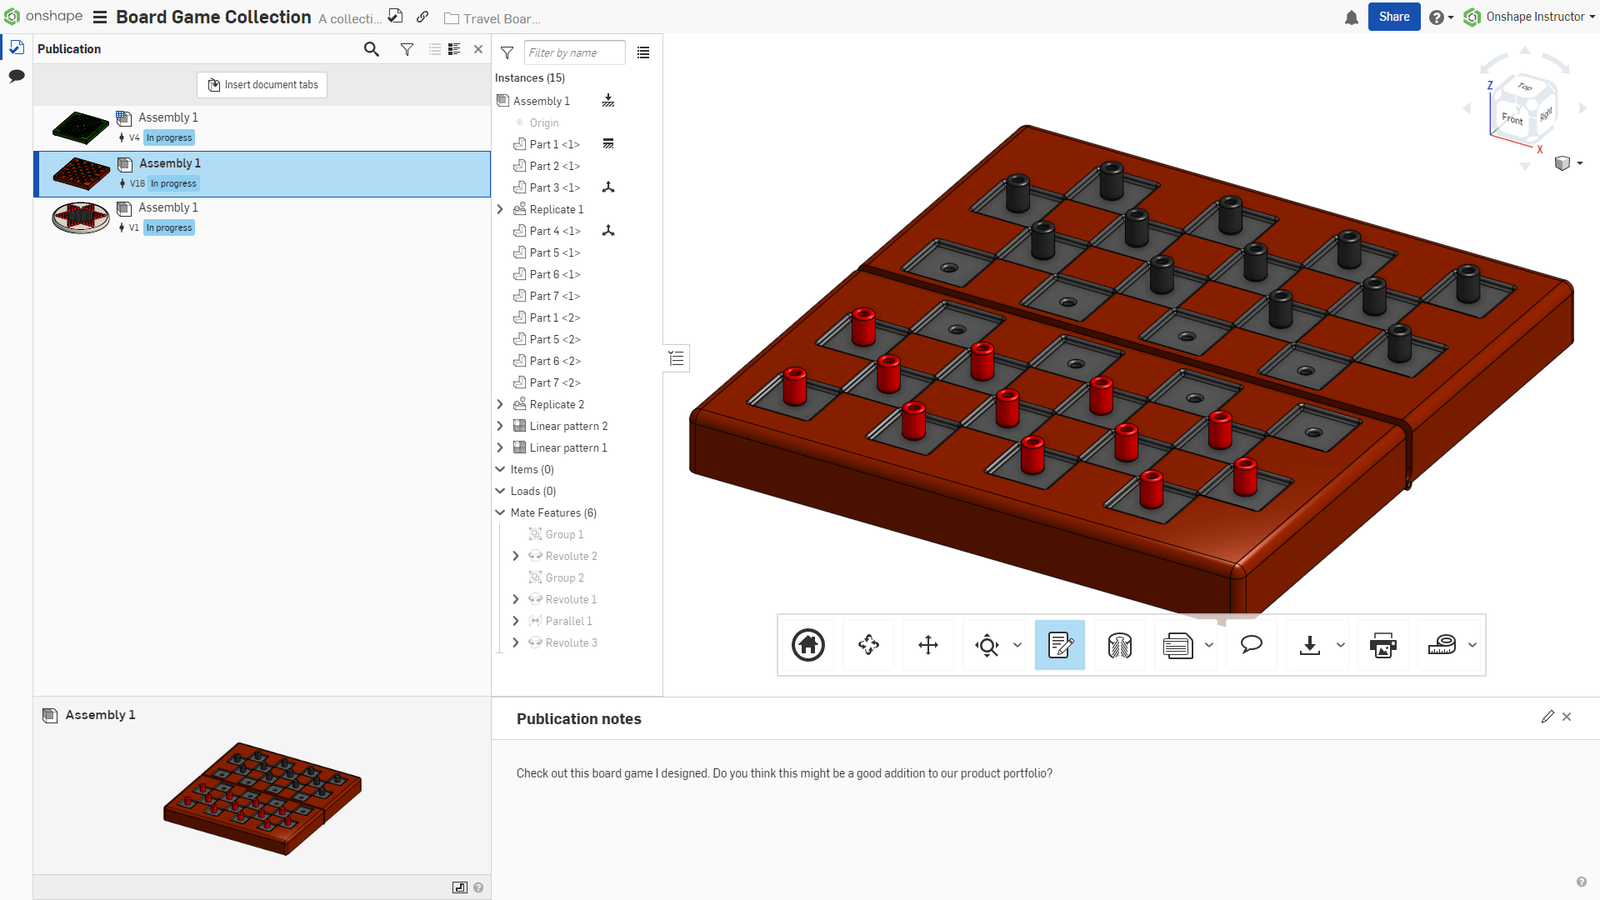Click Insert document tabs button
The image size is (1600, 900).
coord(262,85)
